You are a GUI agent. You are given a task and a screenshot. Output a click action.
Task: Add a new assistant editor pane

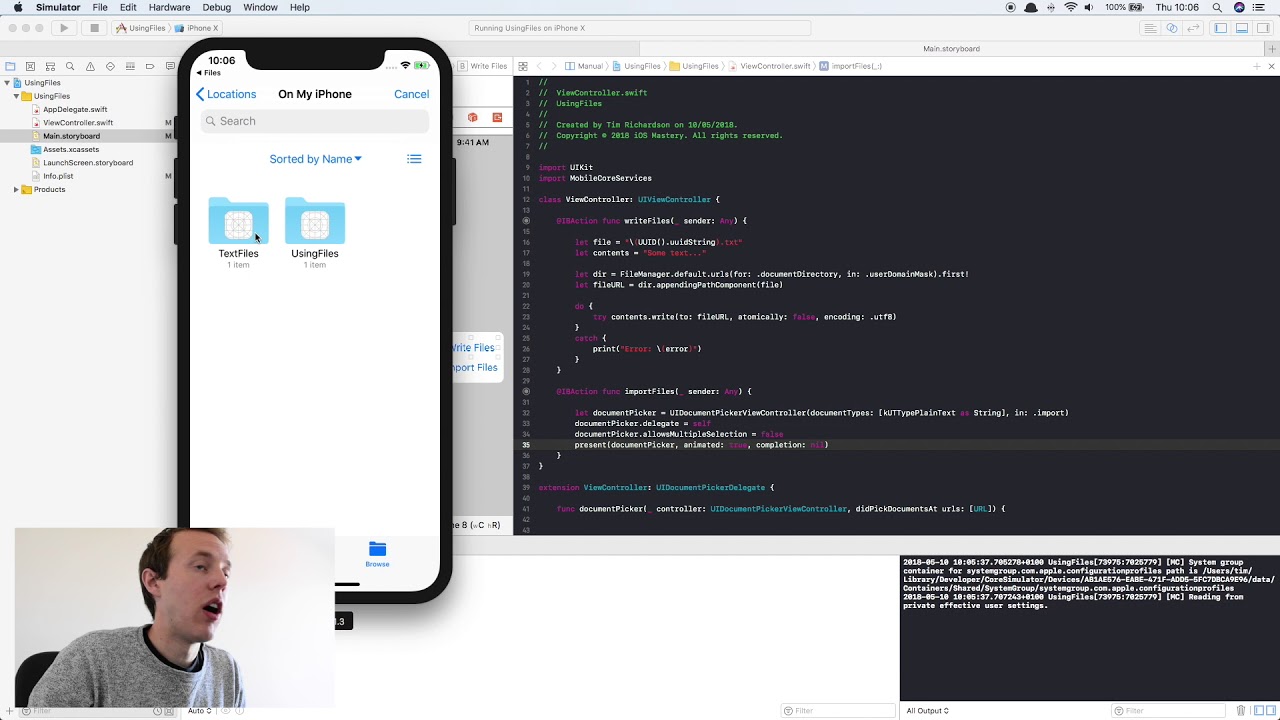click(1257, 66)
